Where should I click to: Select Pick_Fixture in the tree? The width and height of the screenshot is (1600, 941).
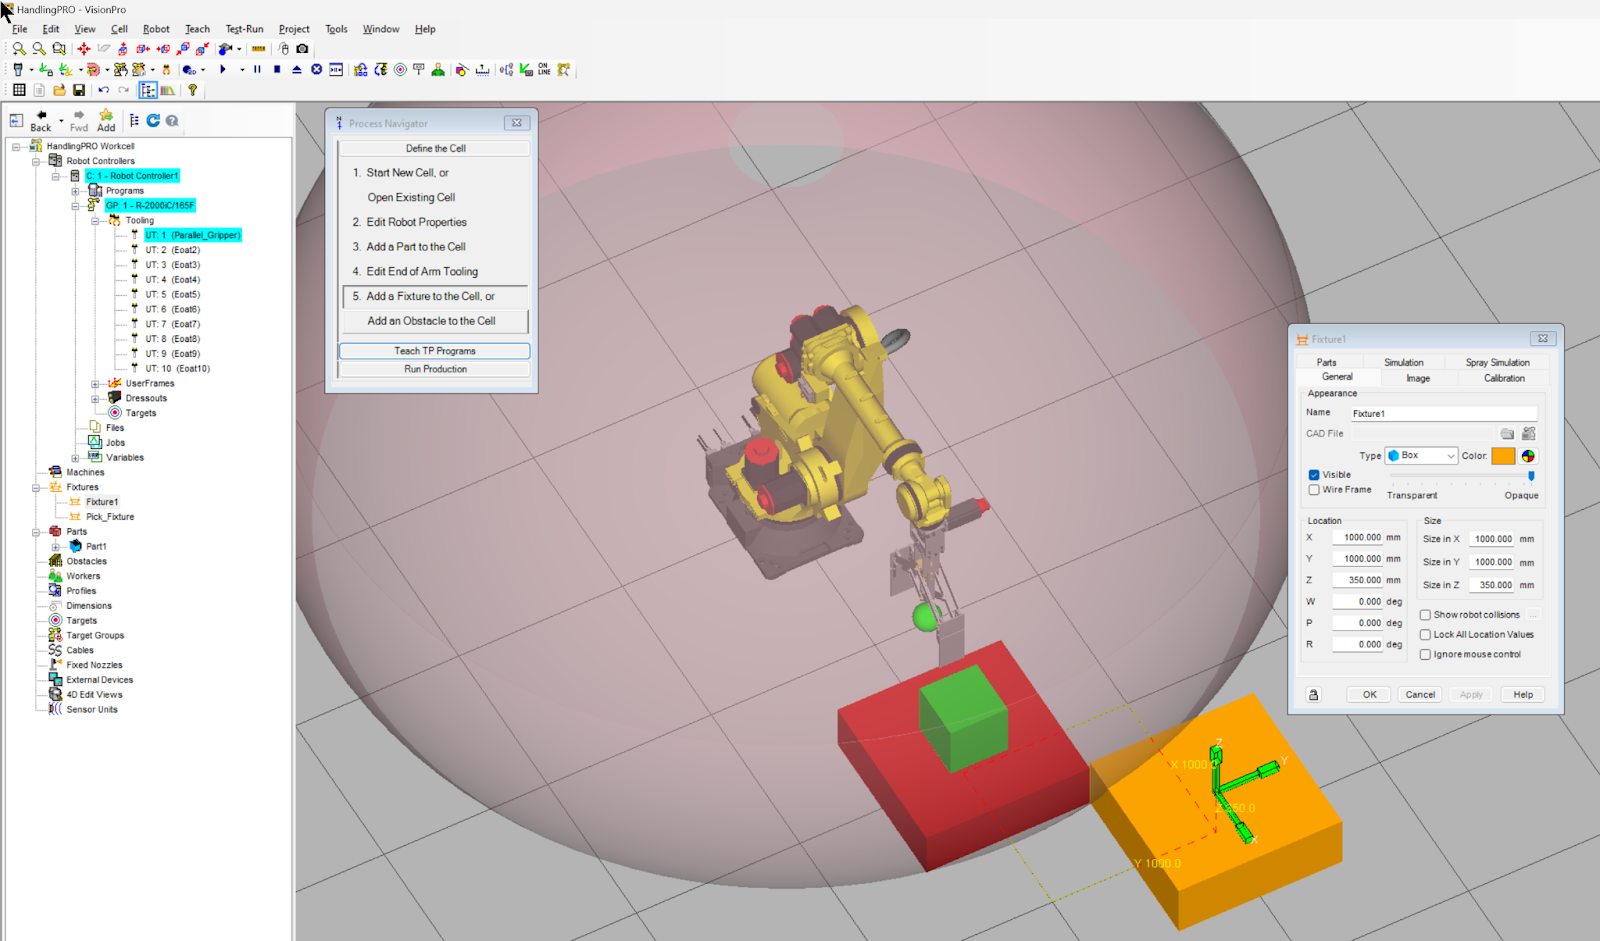coord(110,517)
